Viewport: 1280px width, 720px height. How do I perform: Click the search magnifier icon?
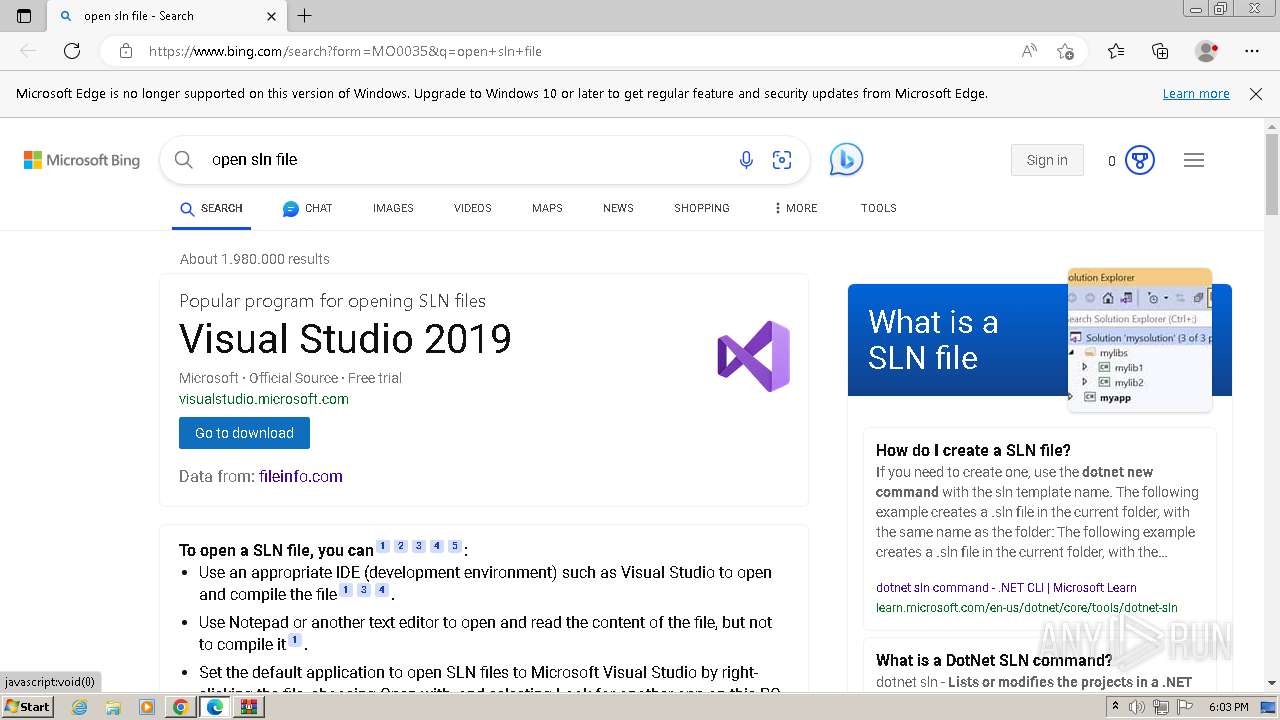(x=184, y=160)
